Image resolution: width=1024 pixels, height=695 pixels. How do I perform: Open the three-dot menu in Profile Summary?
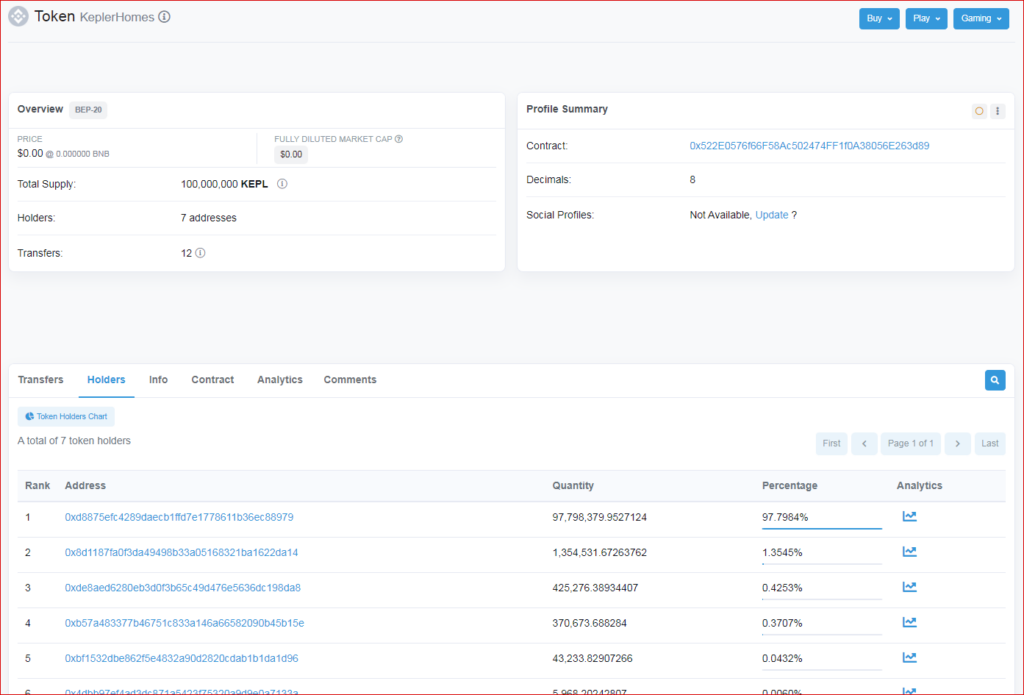point(997,111)
